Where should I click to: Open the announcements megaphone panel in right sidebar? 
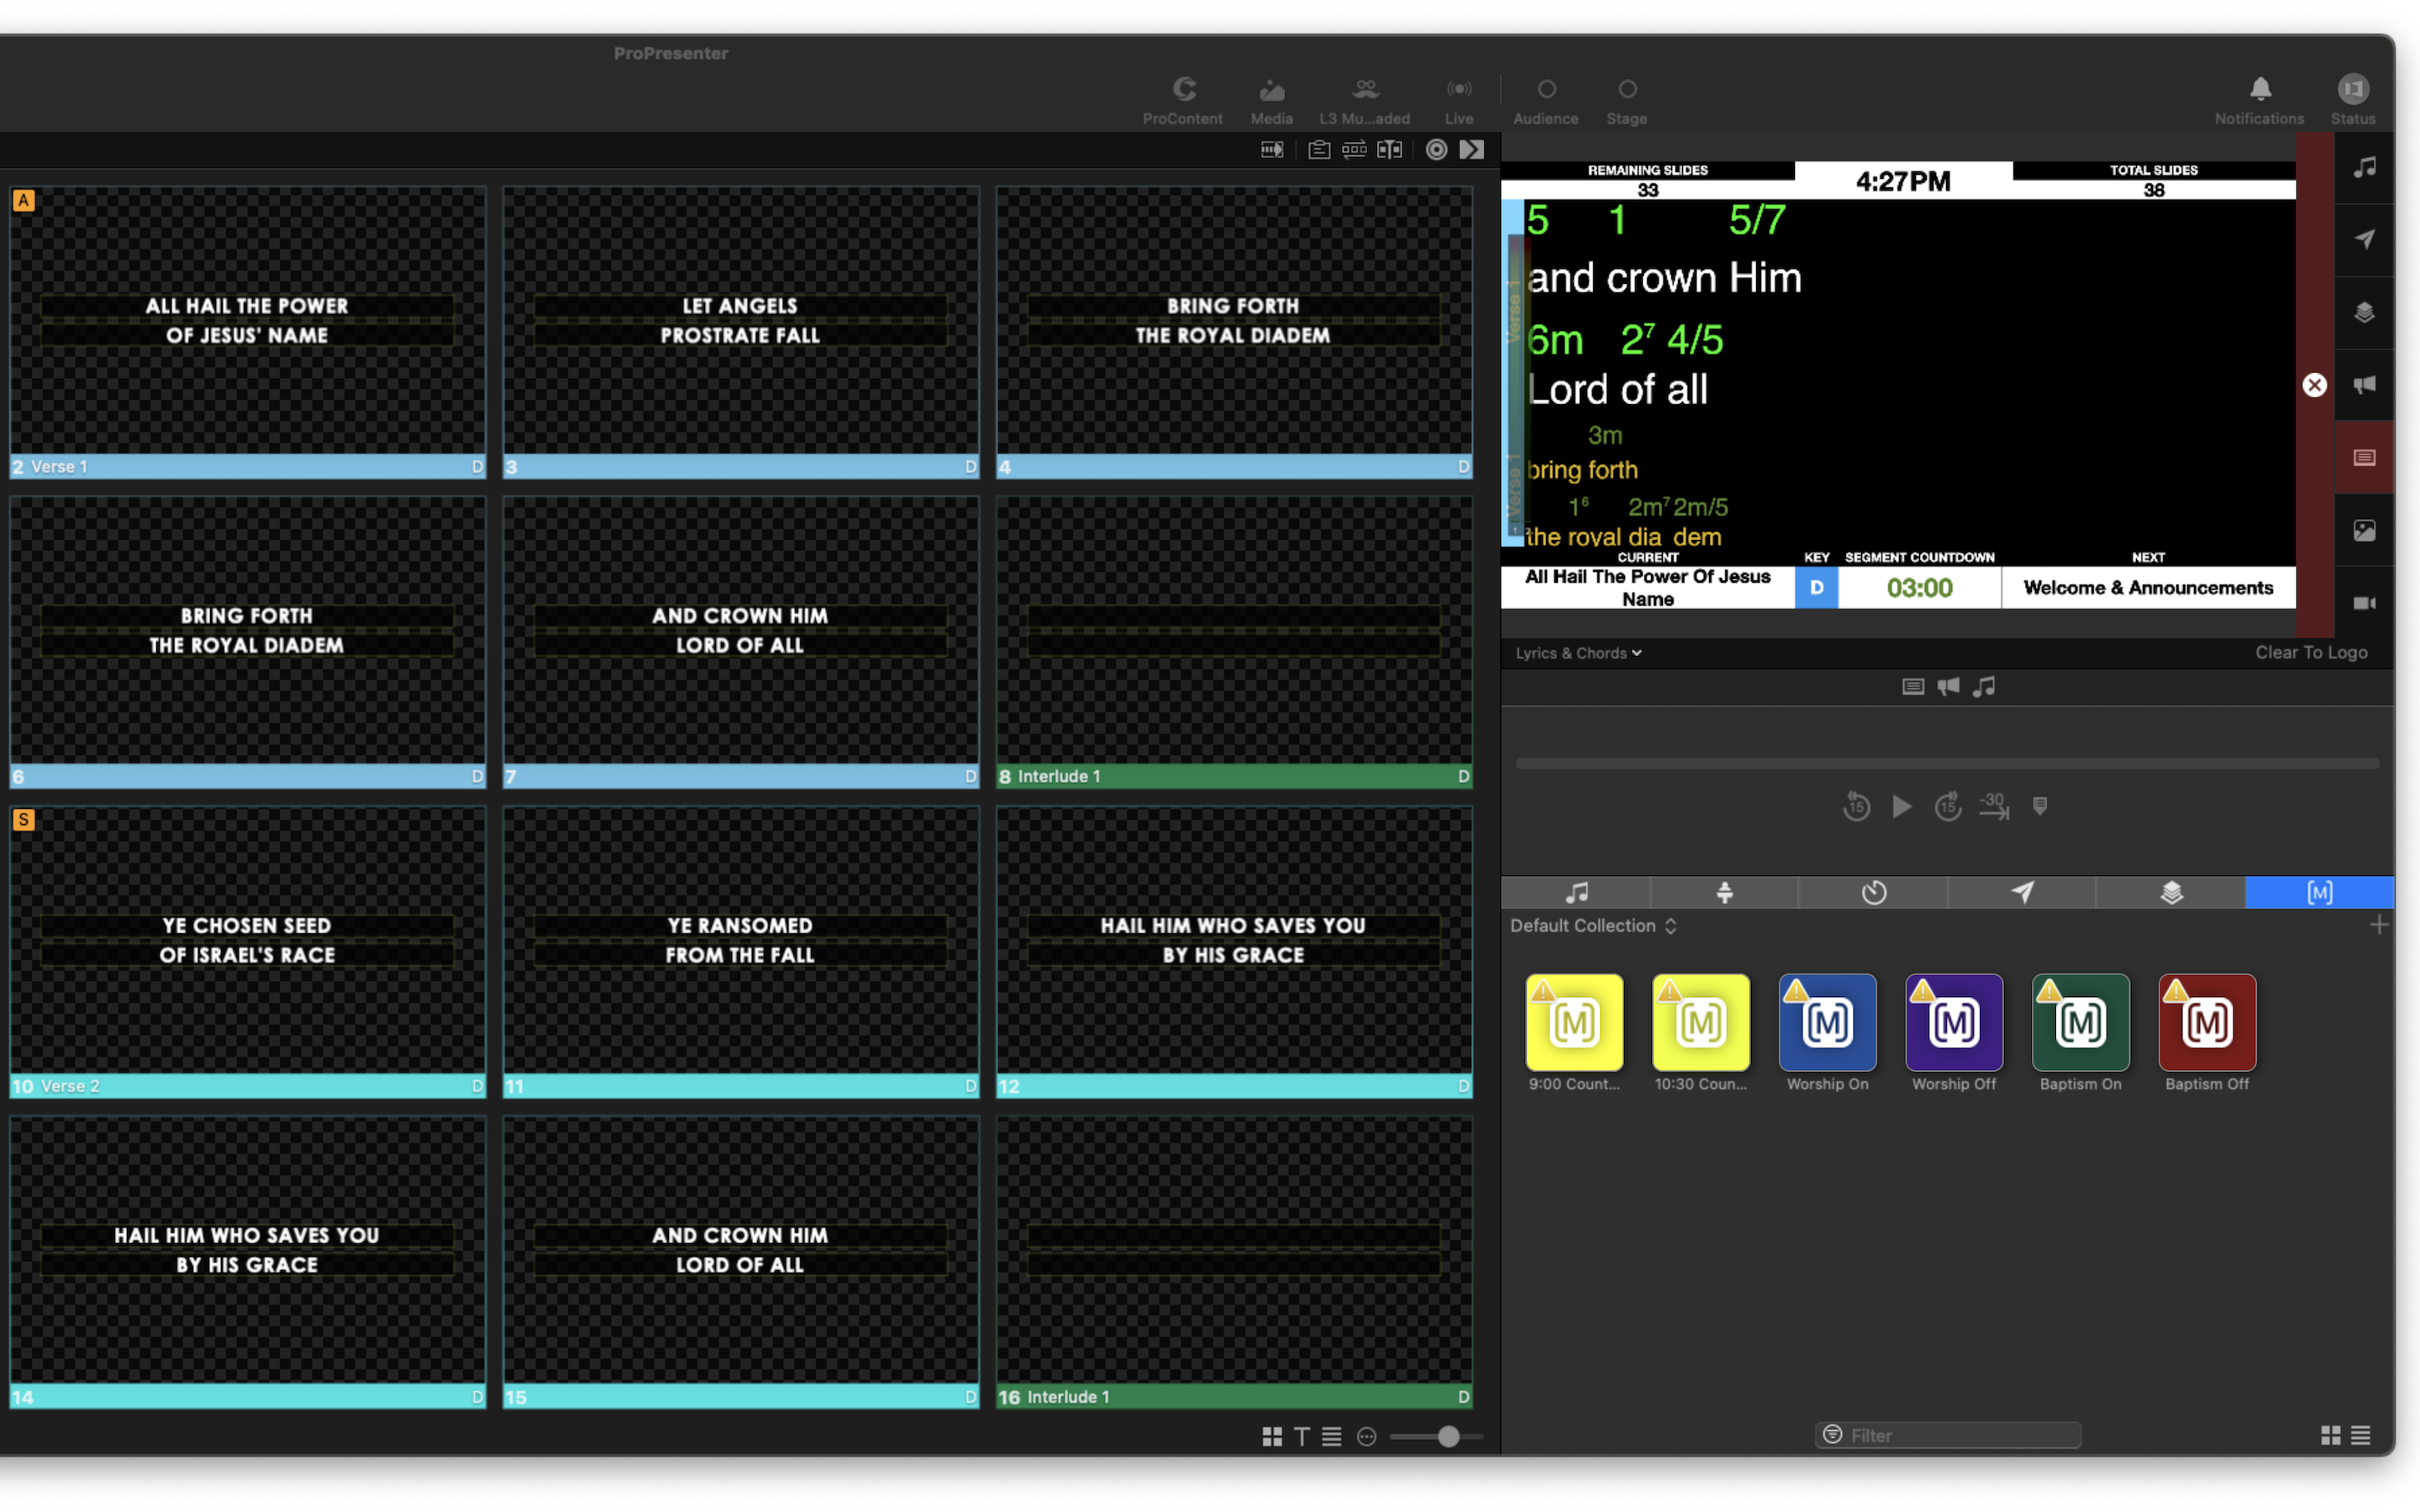(x=2364, y=385)
